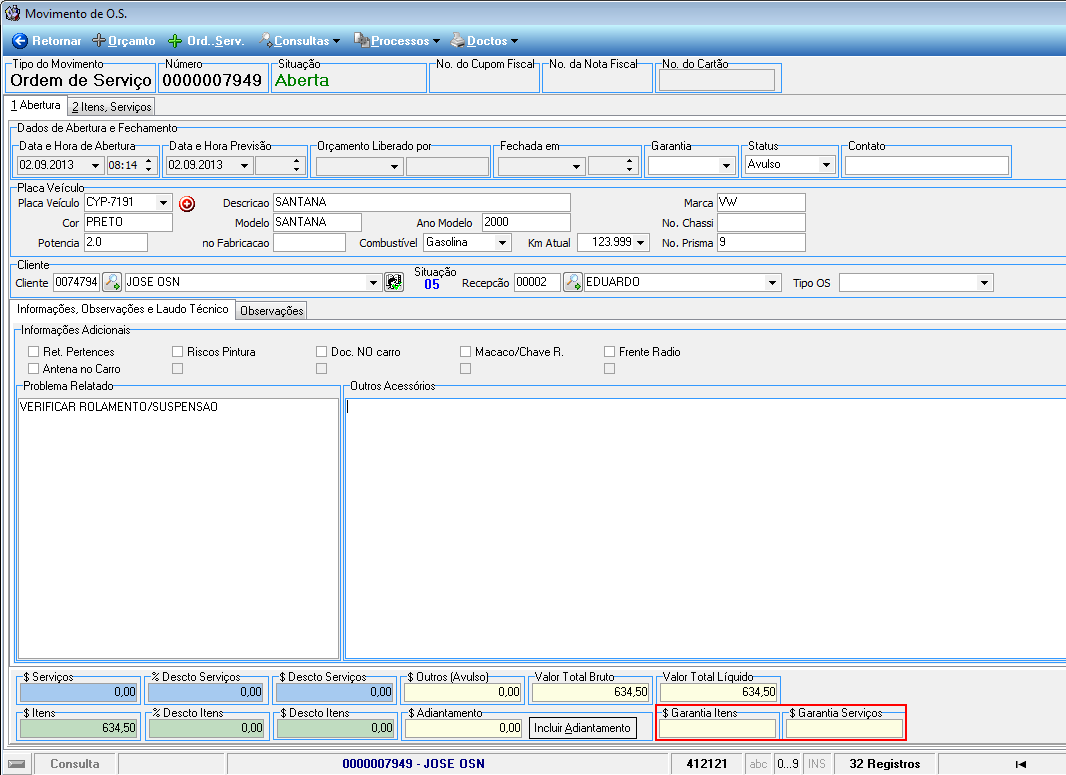The width and height of the screenshot is (1066, 775).
Task: Click the % Descto Itens field
Action: tap(207, 728)
